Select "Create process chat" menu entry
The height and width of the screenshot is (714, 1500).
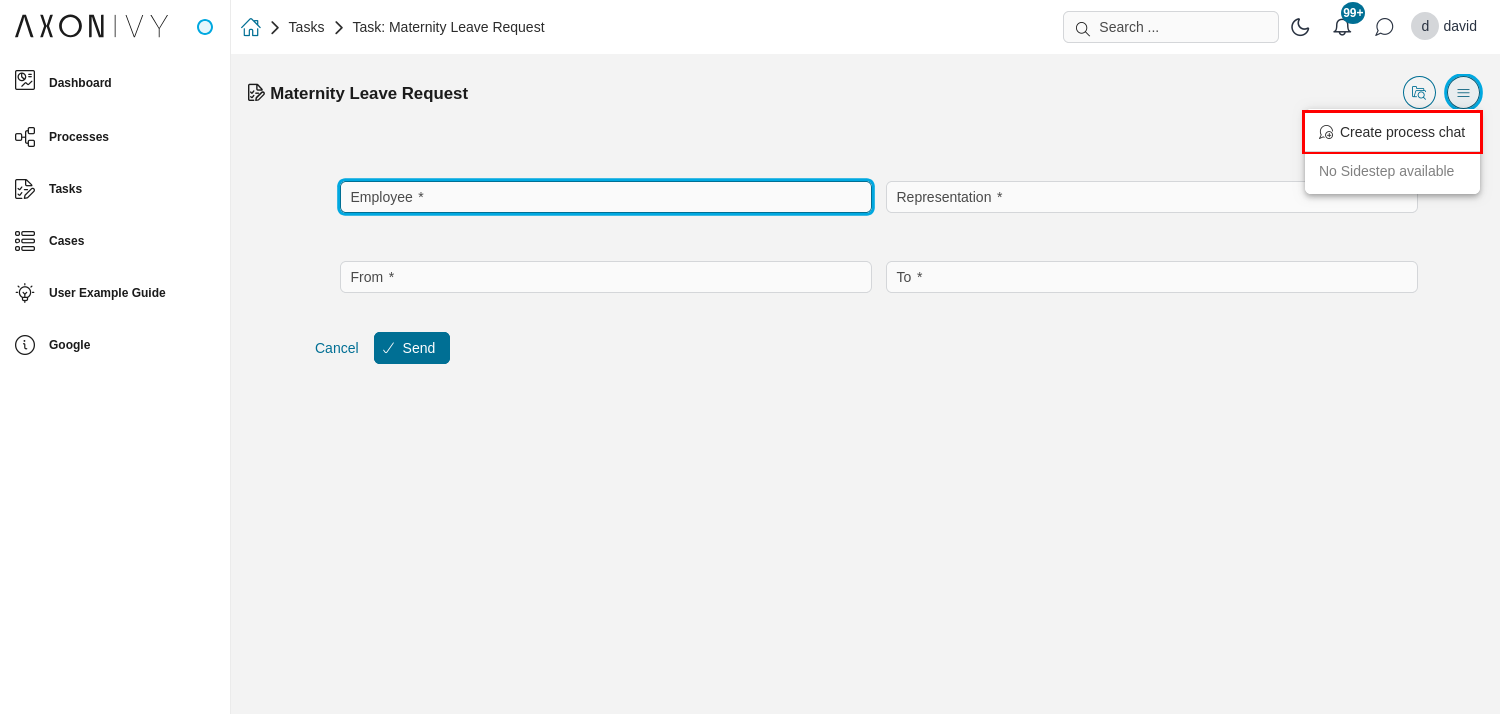click(x=1392, y=131)
